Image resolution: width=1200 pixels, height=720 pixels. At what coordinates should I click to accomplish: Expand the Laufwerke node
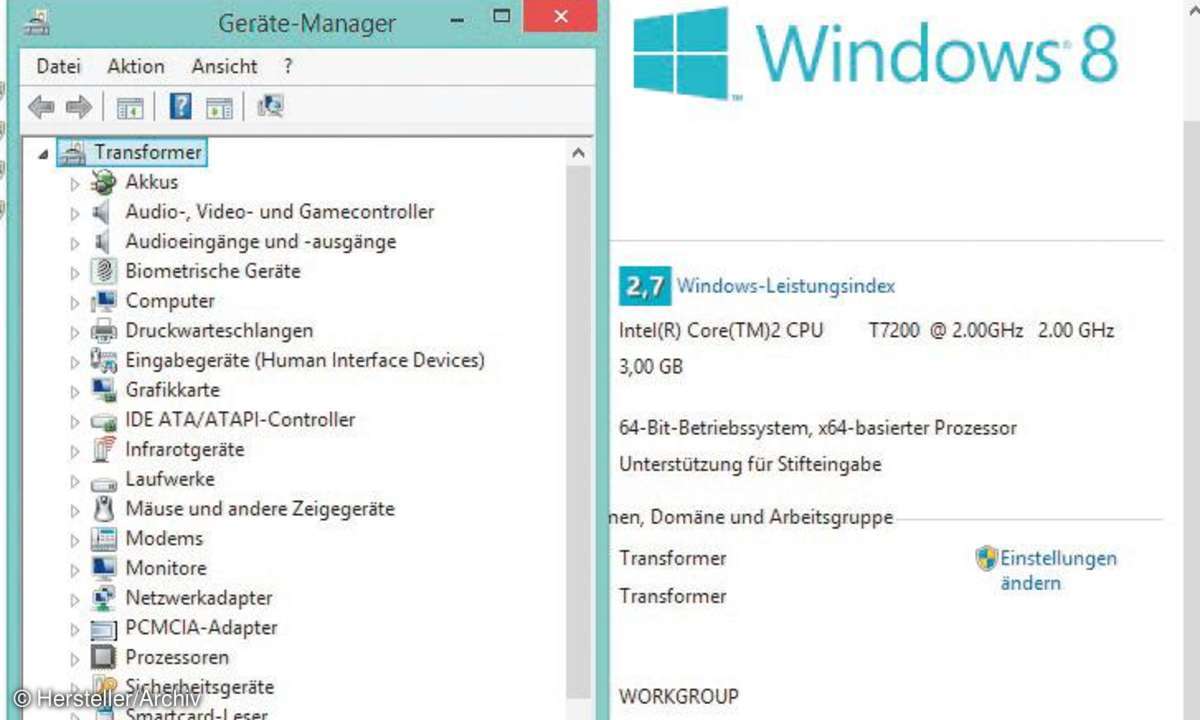(75, 481)
